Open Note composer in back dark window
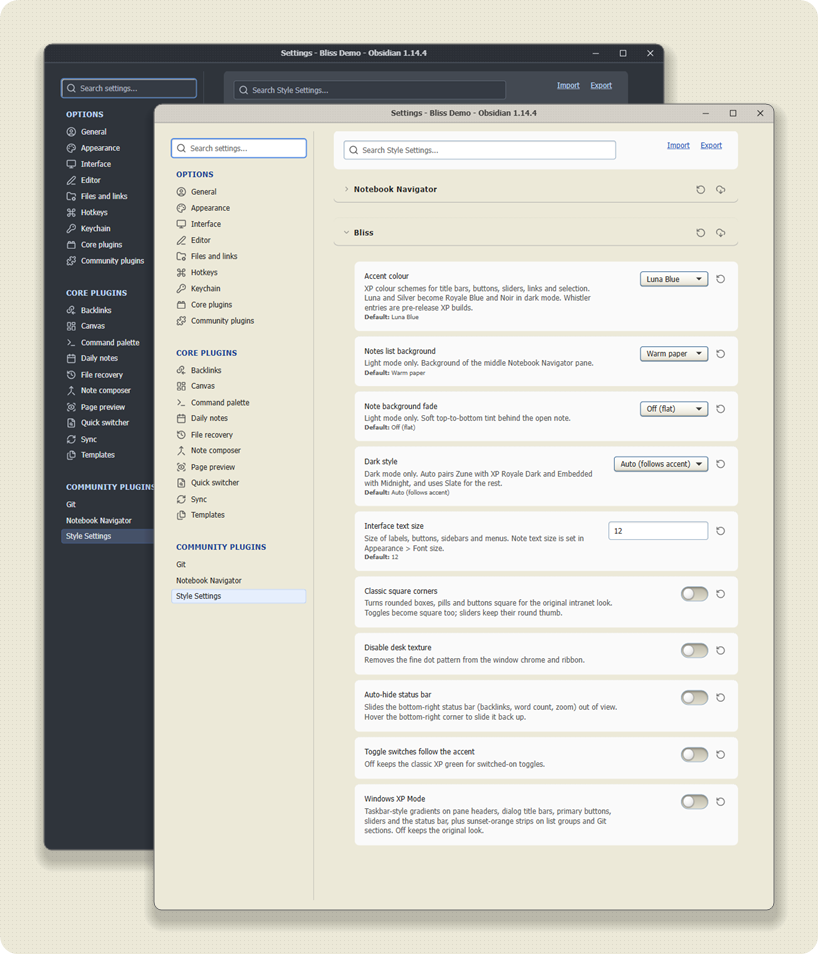The width and height of the screenshot is (818, 954). (108, 391)
